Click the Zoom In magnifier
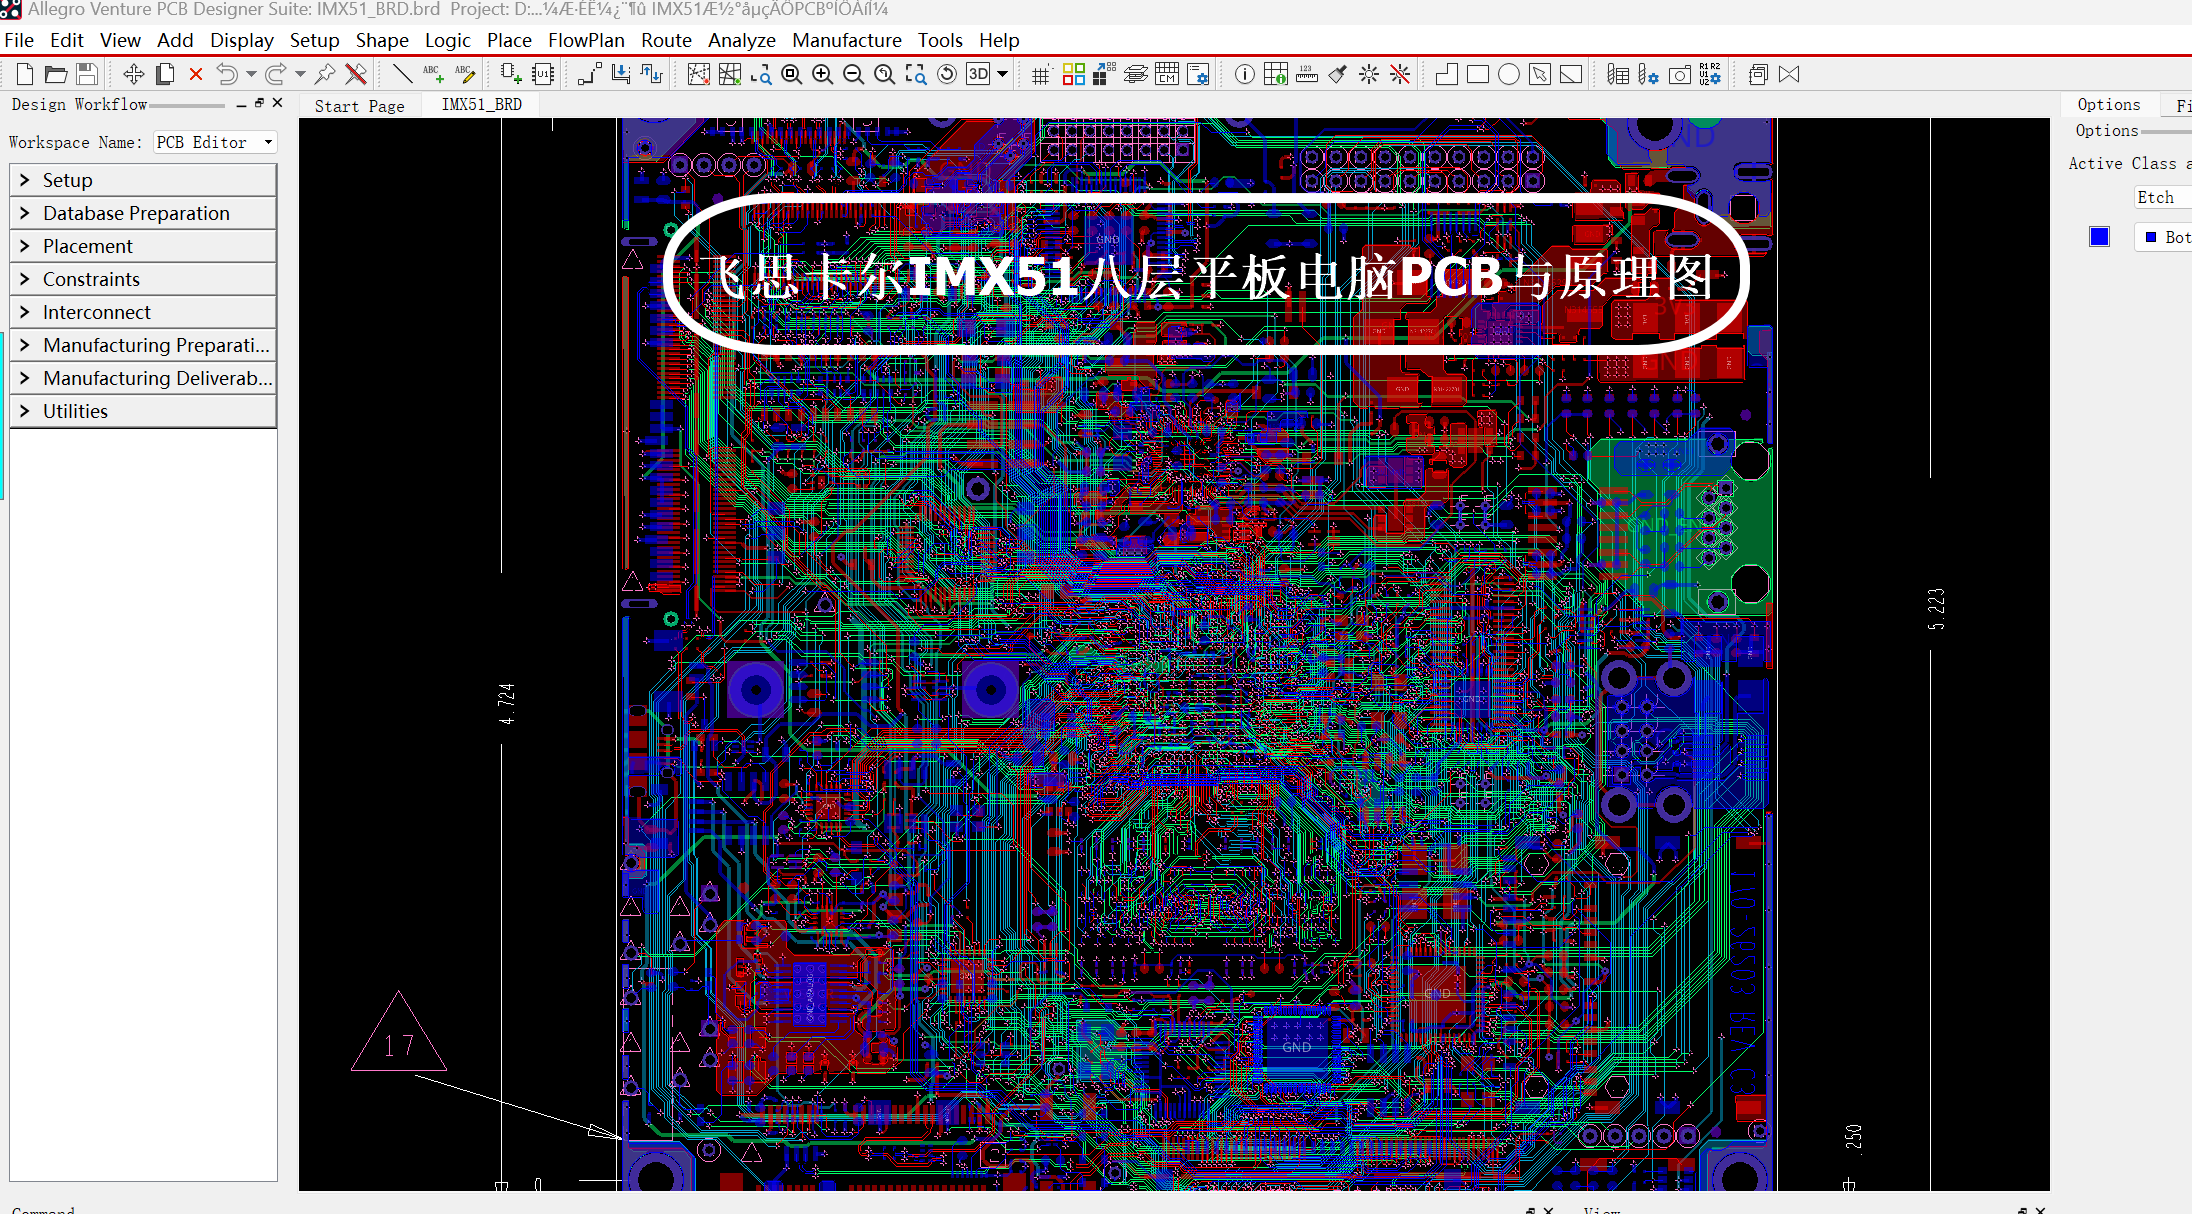This screenshot has width=2192, height=1214. (823, 74)
